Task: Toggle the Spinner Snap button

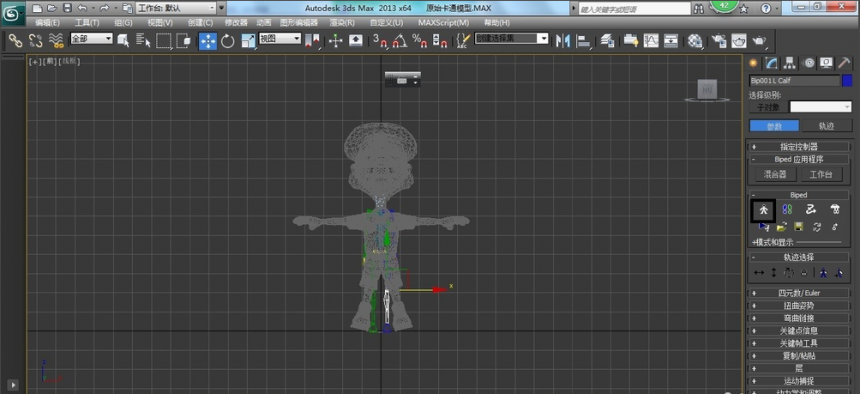Action: (x=439, y=40)
